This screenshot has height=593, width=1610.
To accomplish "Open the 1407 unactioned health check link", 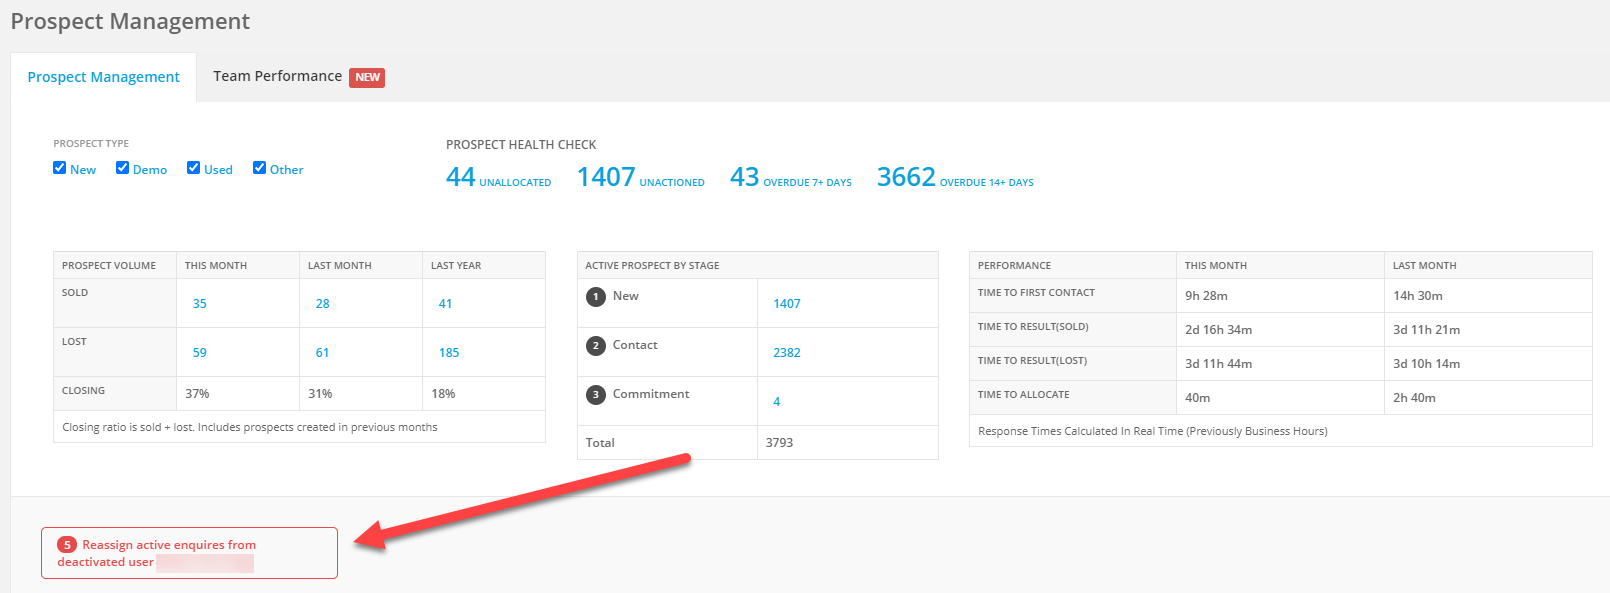I will pyautogui.click(x=606, y=177).
